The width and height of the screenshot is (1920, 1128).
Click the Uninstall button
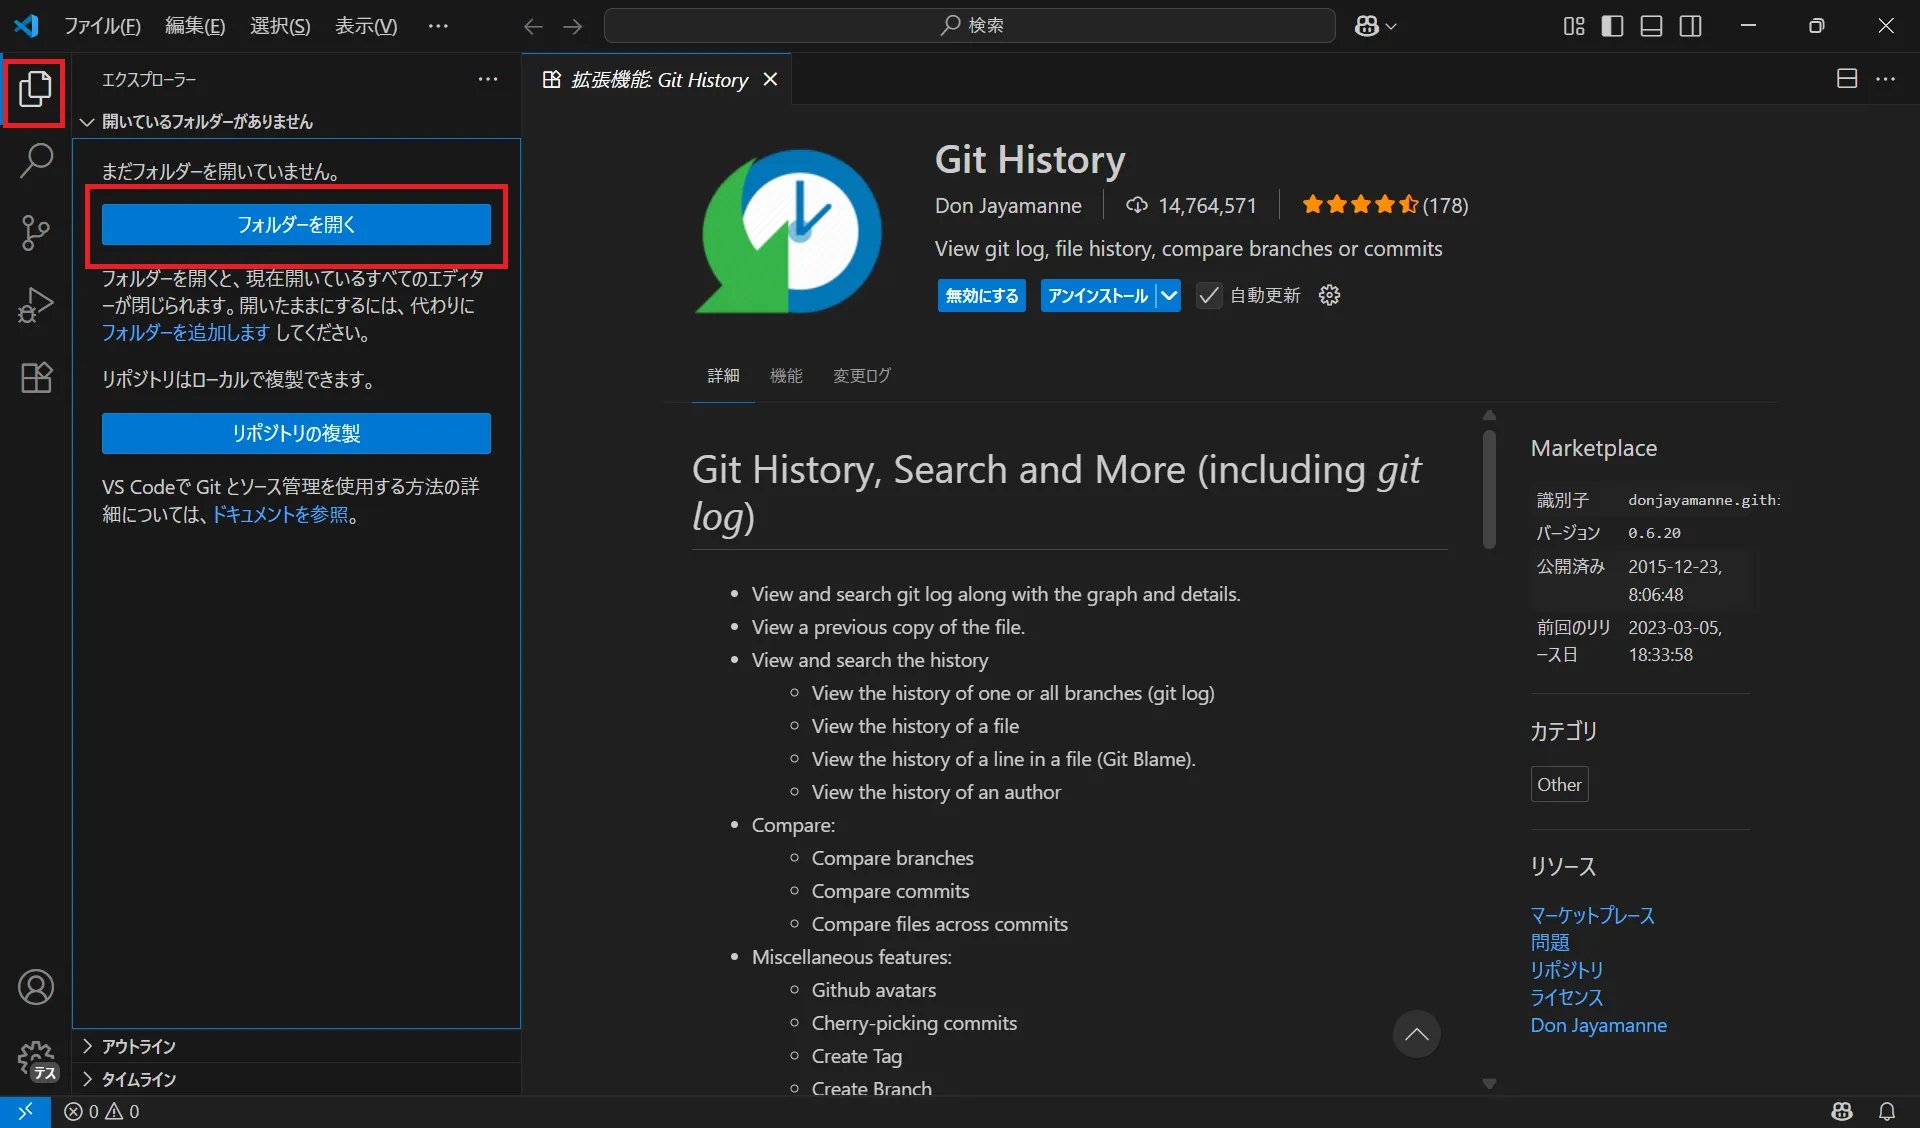(x=1098, y=295)
